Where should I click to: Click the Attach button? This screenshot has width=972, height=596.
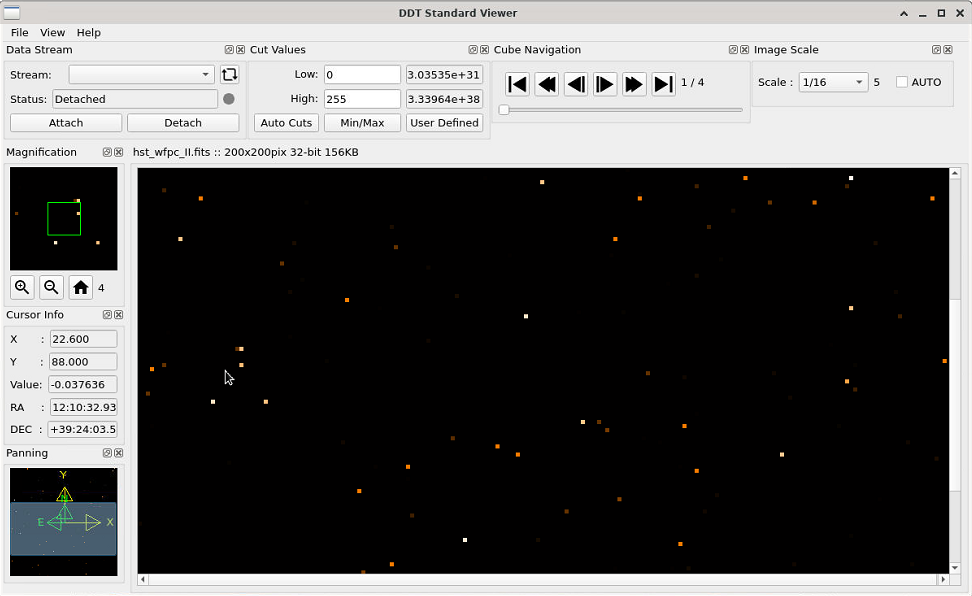pyautogui.click(x=65, y=122)
